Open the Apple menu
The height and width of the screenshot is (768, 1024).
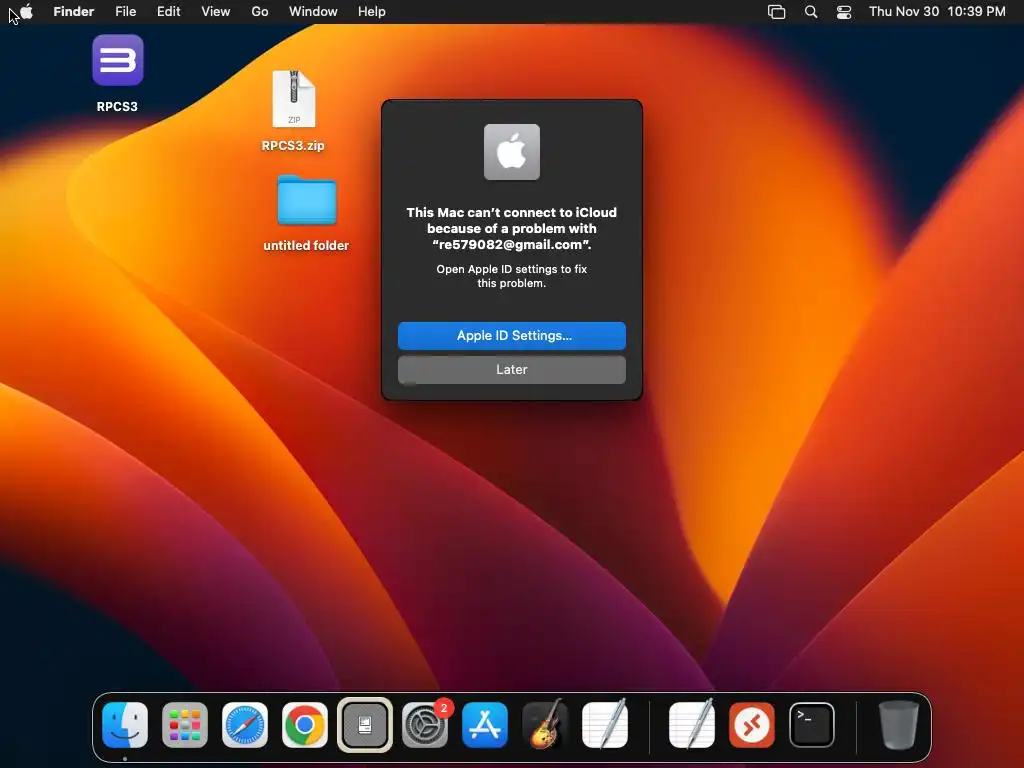27,12
